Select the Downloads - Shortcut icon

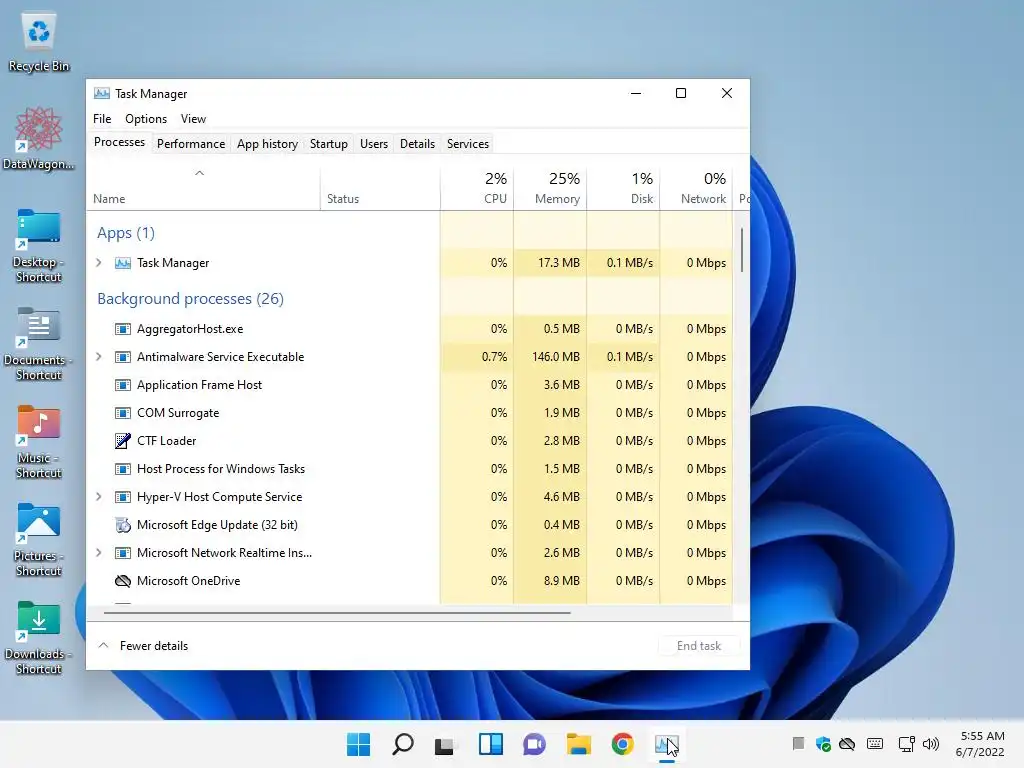coord(39,637)
